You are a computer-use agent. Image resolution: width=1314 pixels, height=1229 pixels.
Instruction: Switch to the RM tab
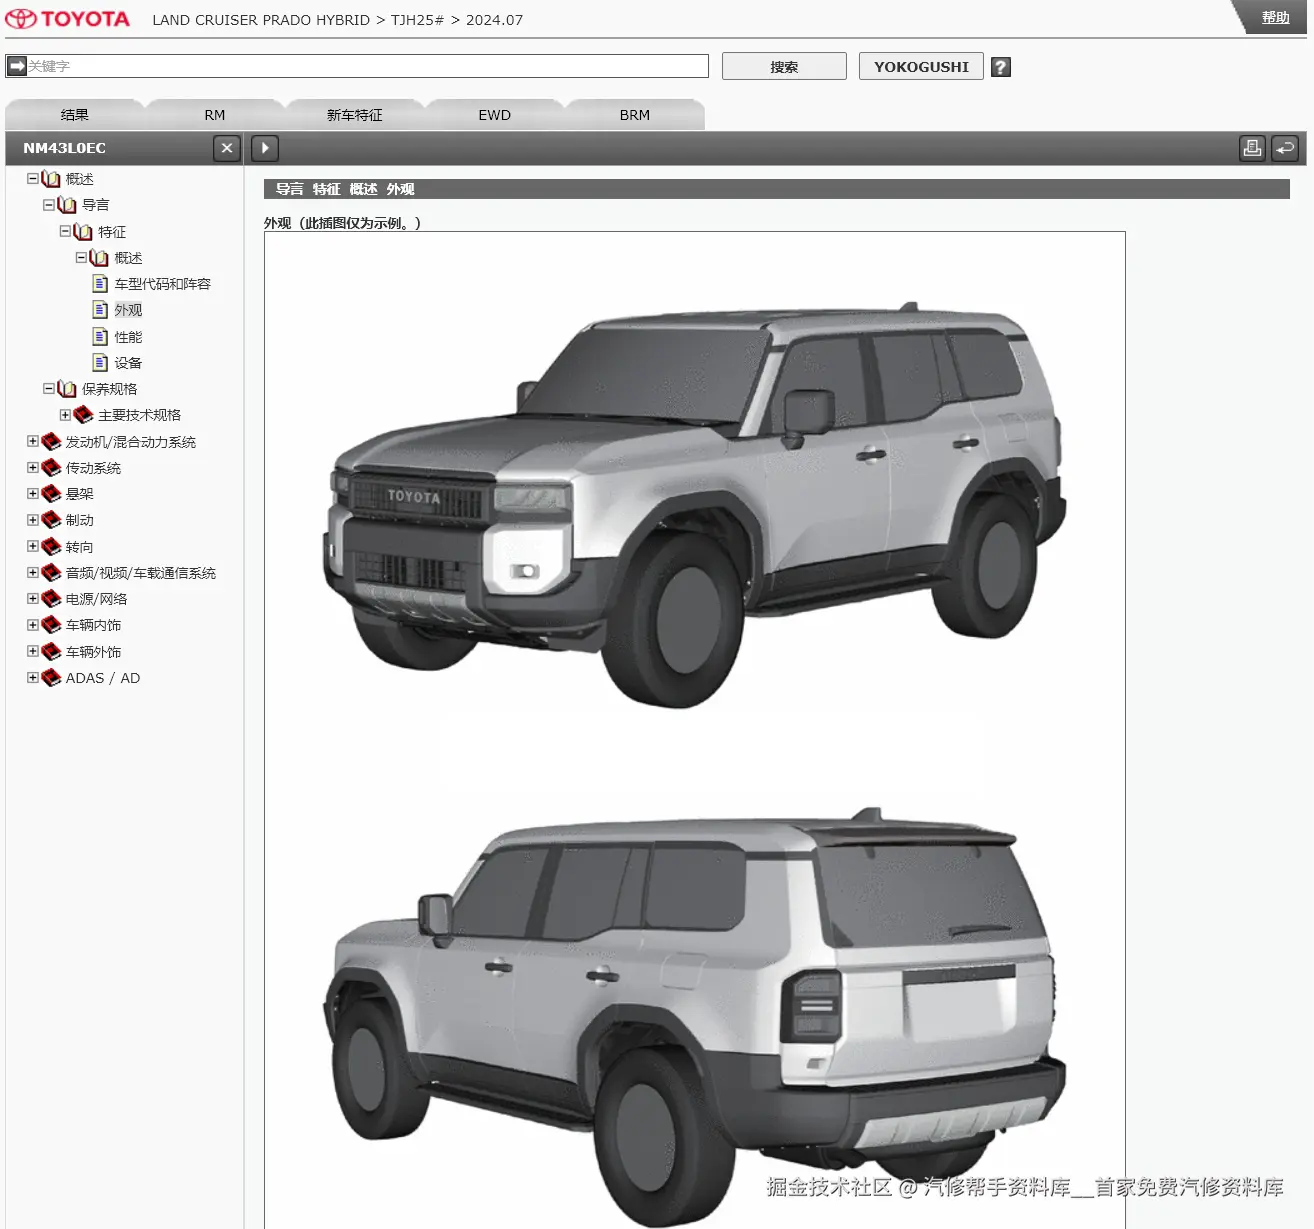tap(215, 115)
